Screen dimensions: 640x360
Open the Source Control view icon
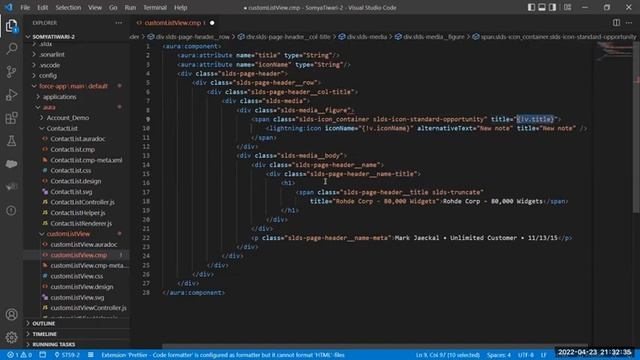click(x=11, y=72)
